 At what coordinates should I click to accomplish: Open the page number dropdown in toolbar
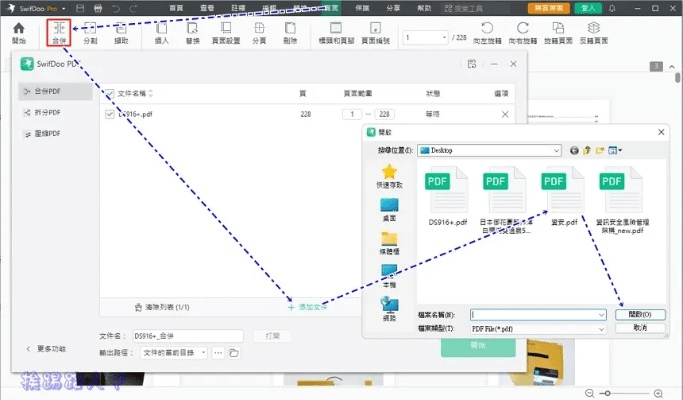444,37
